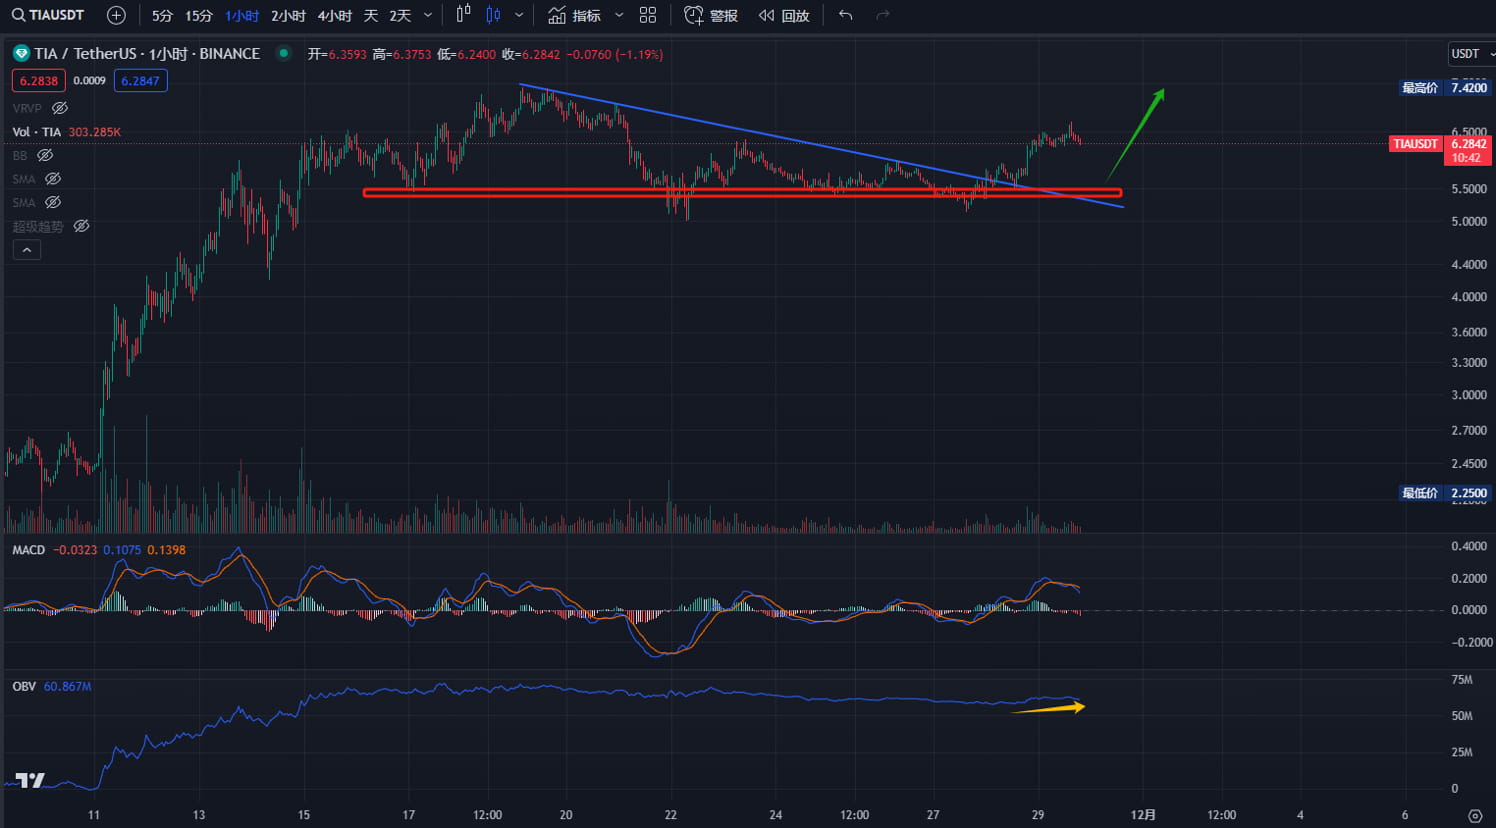The image size is (1496, 828).
Task: Expand the timeframe list next to 2天
Action: click(x=428, y=16)
